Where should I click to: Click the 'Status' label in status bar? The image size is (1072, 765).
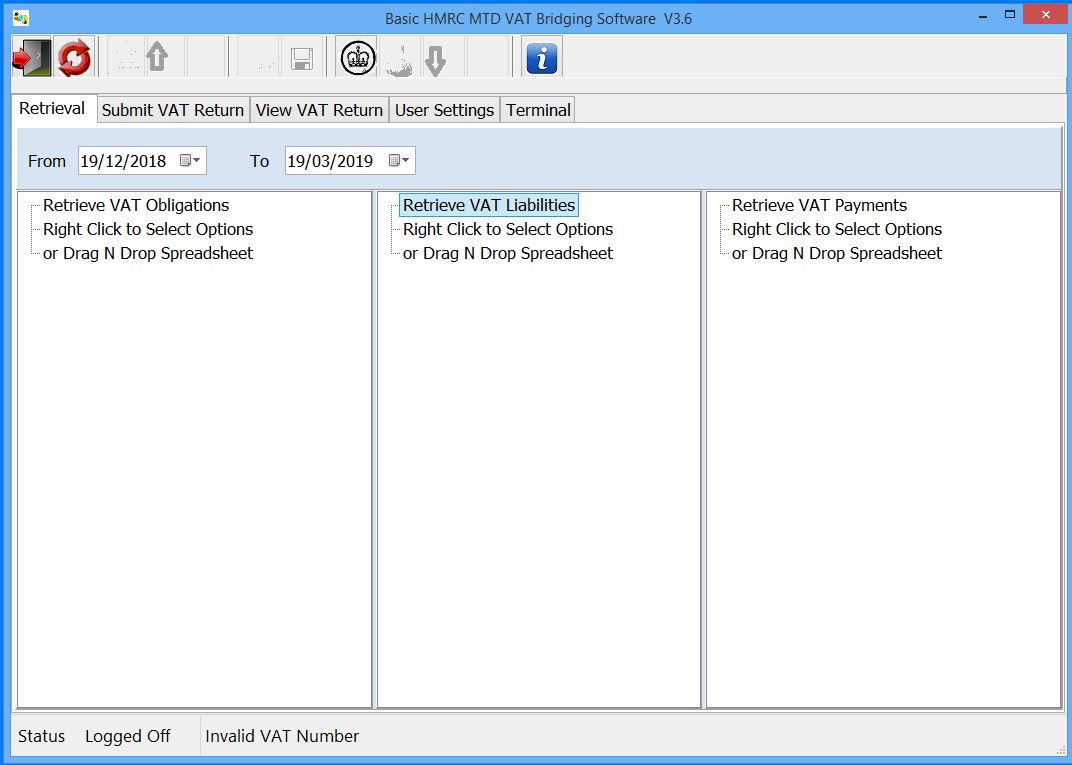coord(42,736)
